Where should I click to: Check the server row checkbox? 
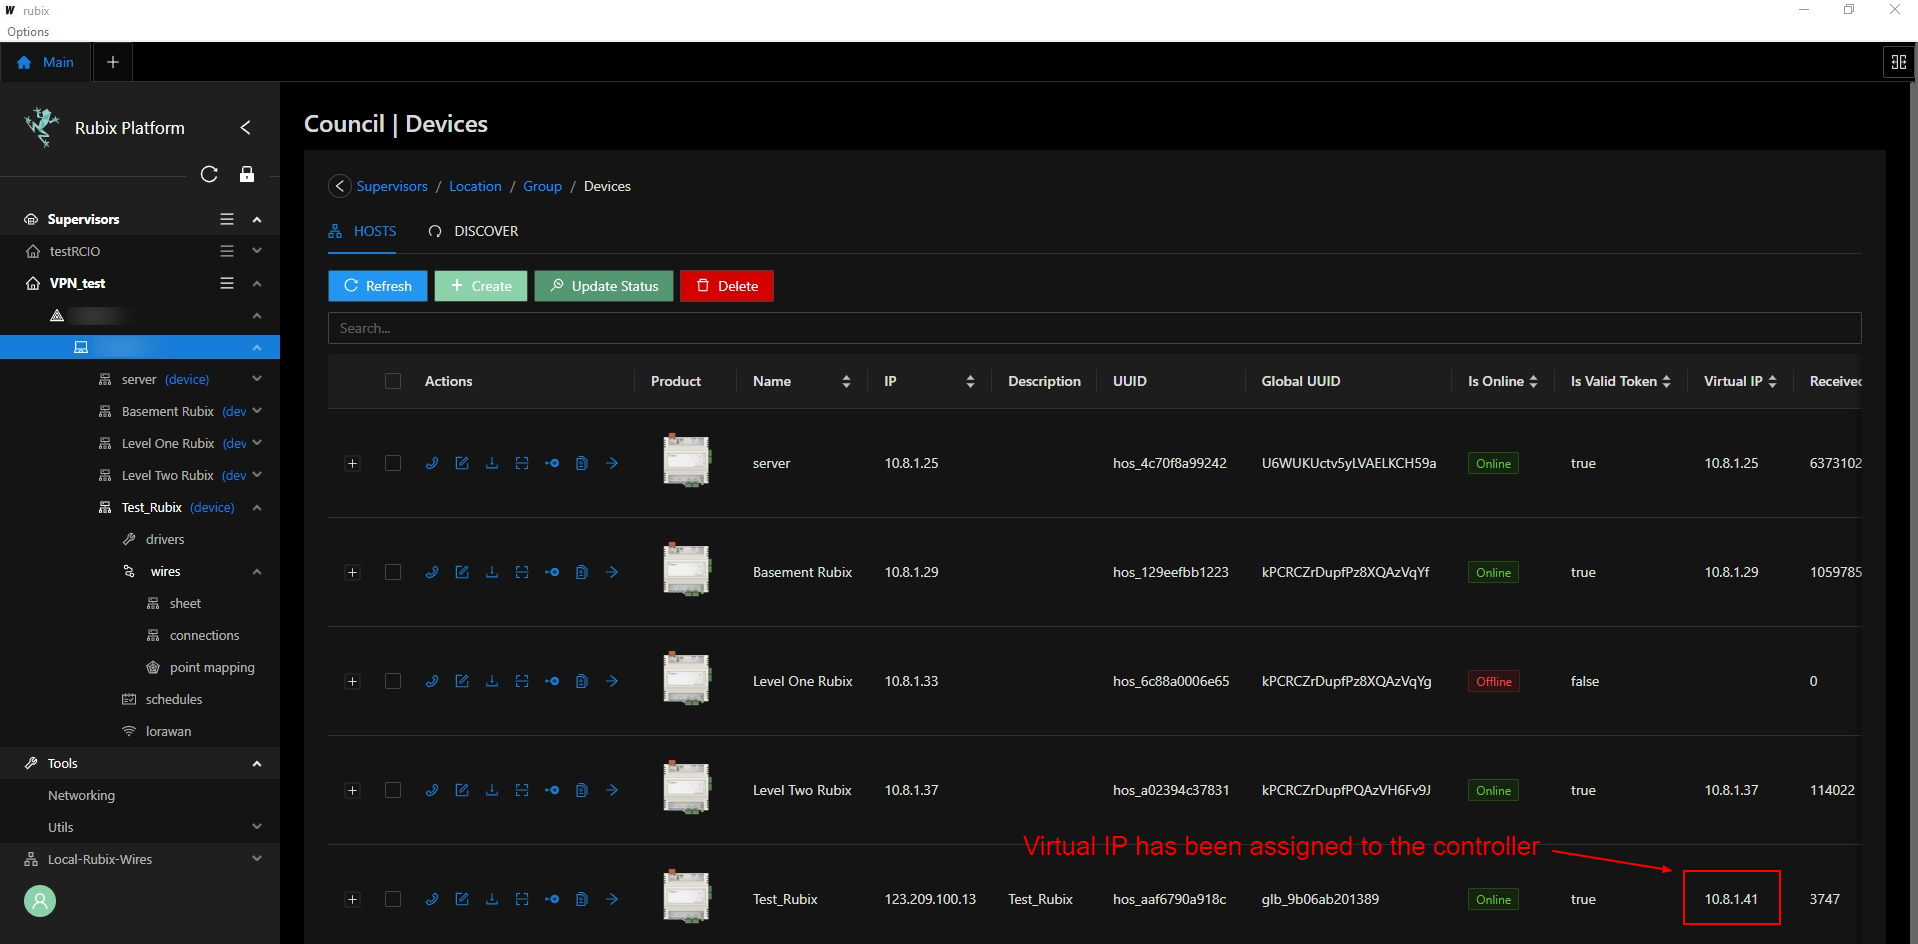(393, 463)
